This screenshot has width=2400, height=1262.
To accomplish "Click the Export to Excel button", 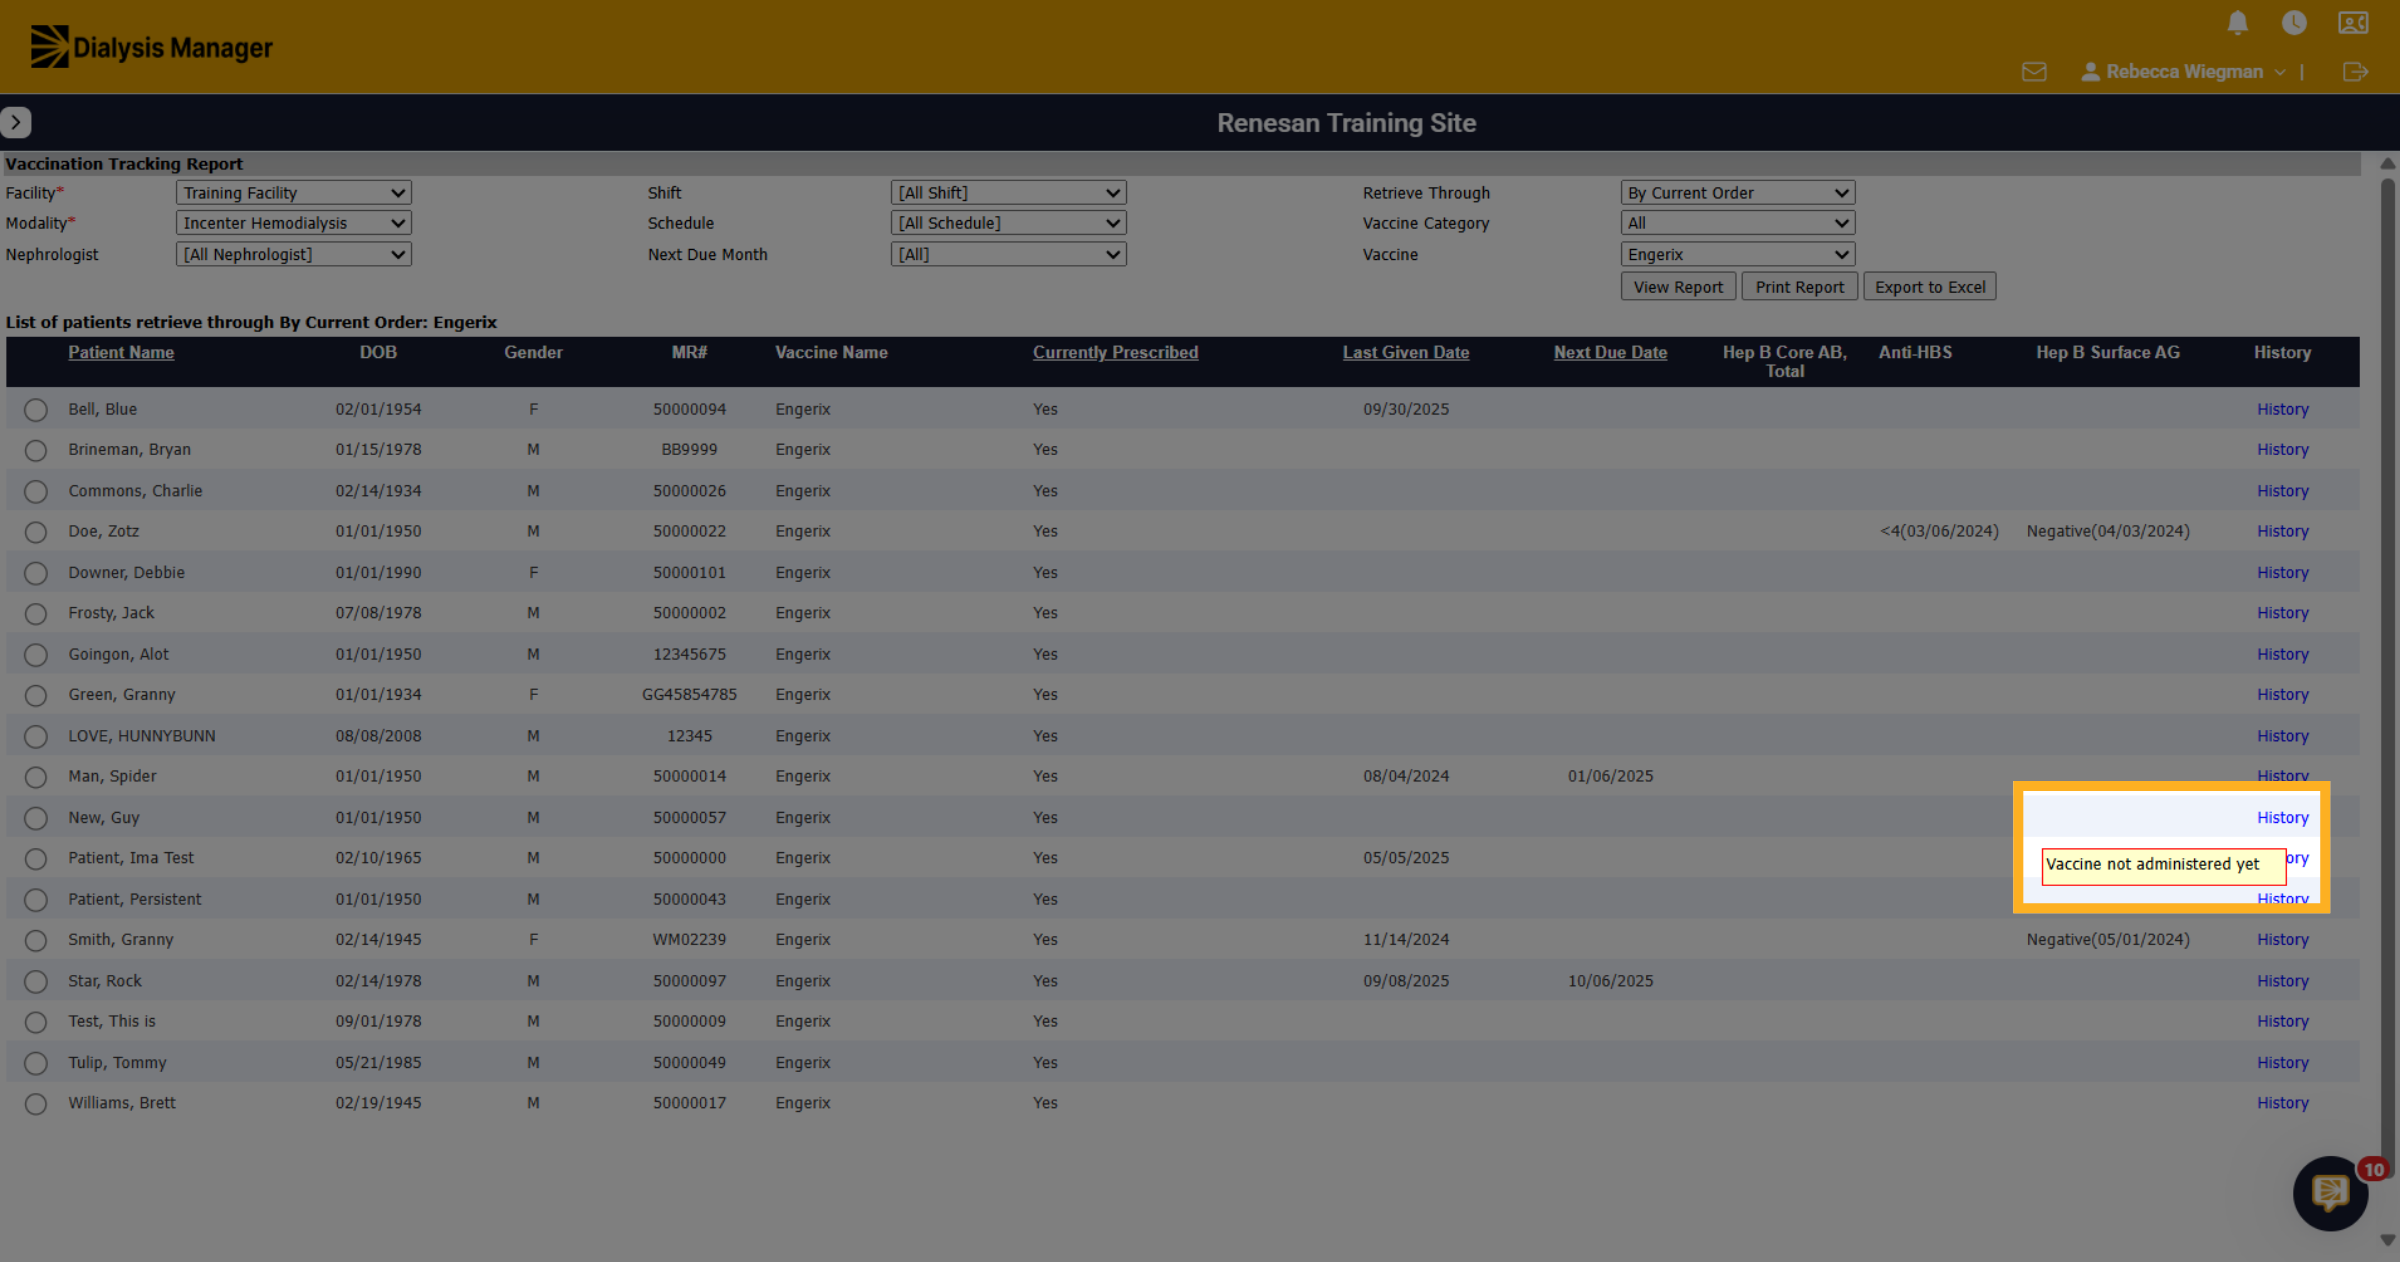I will (x=1930, y=287).
